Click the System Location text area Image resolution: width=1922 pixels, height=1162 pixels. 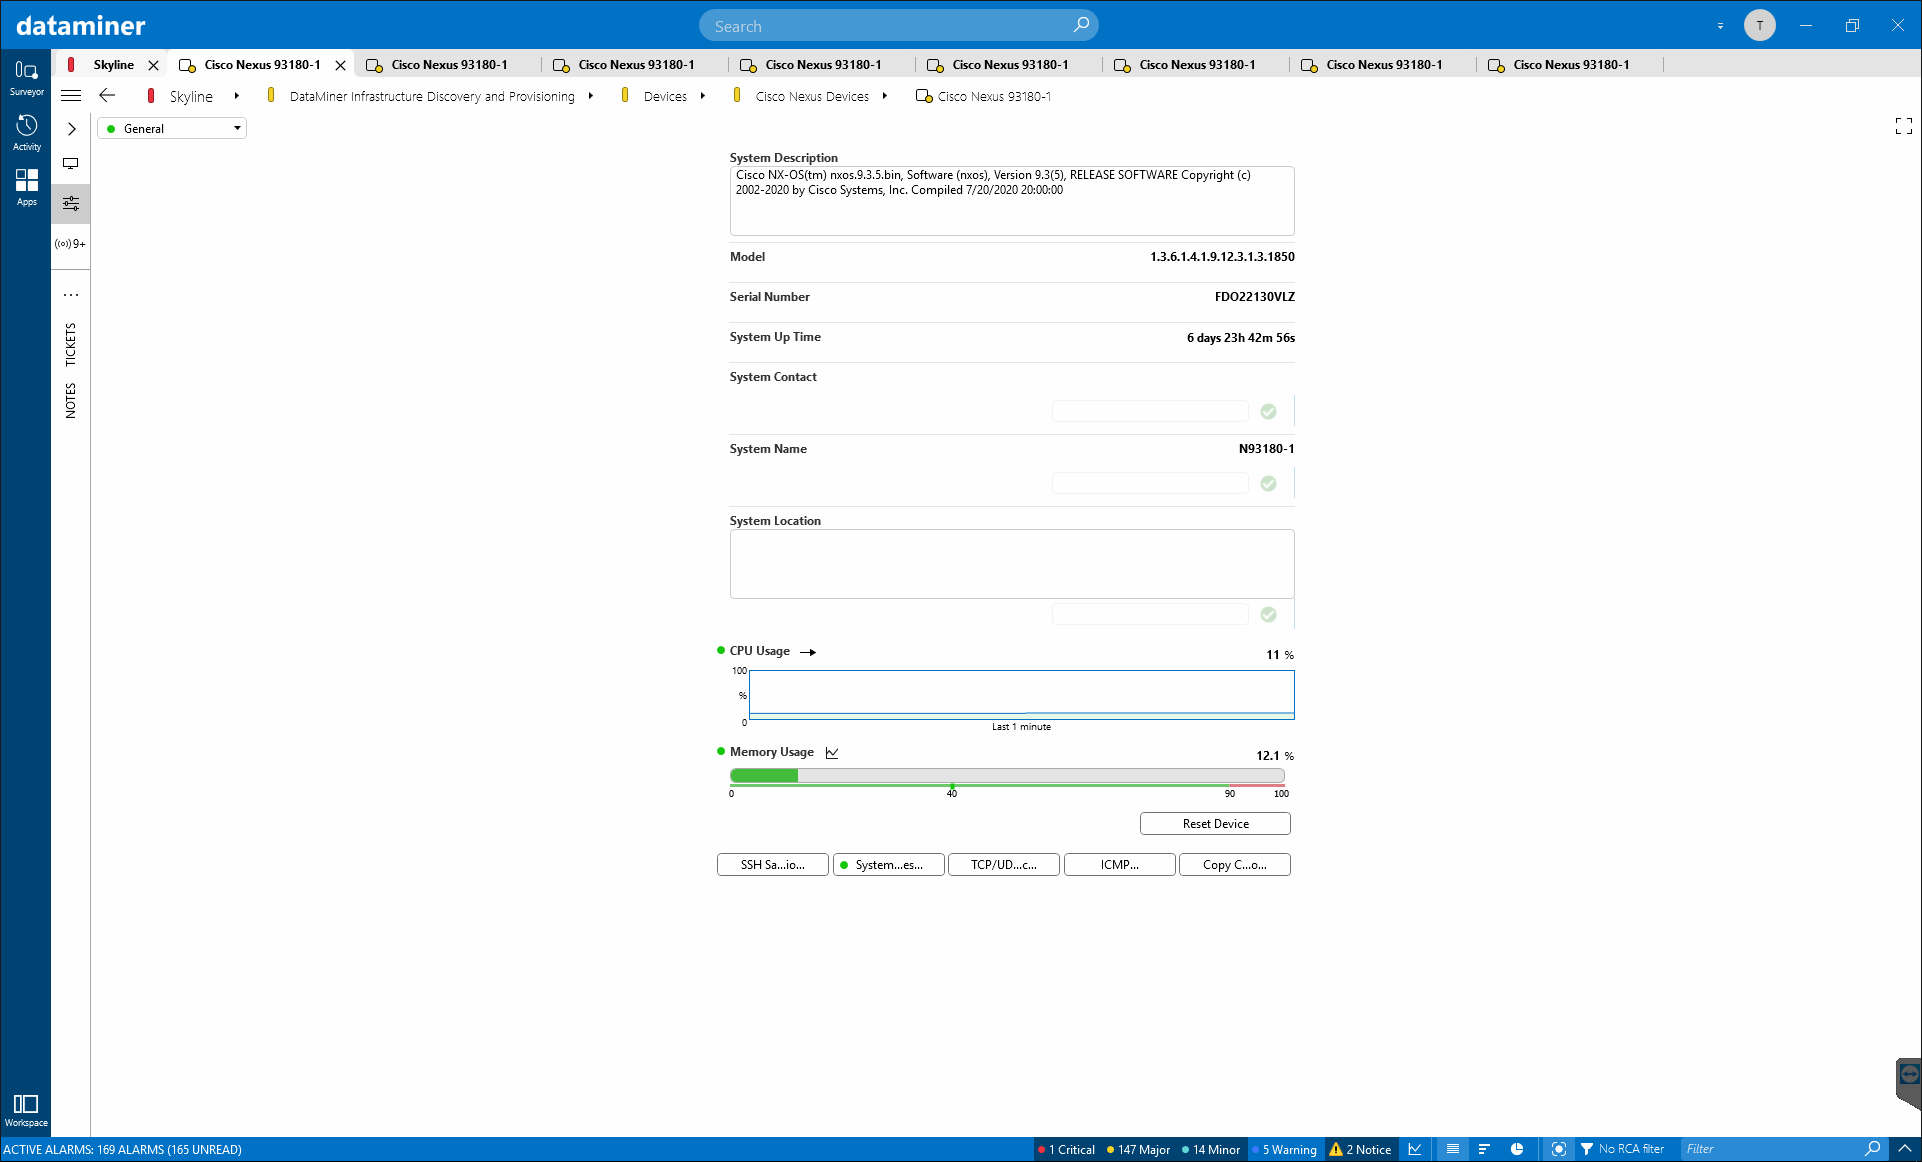[x=1012, y=564]
